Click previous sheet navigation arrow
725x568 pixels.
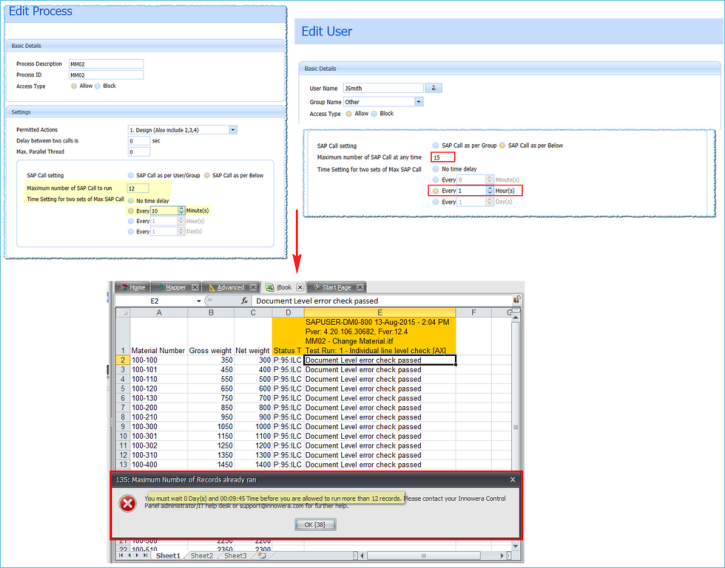click(x=129, y=556)
